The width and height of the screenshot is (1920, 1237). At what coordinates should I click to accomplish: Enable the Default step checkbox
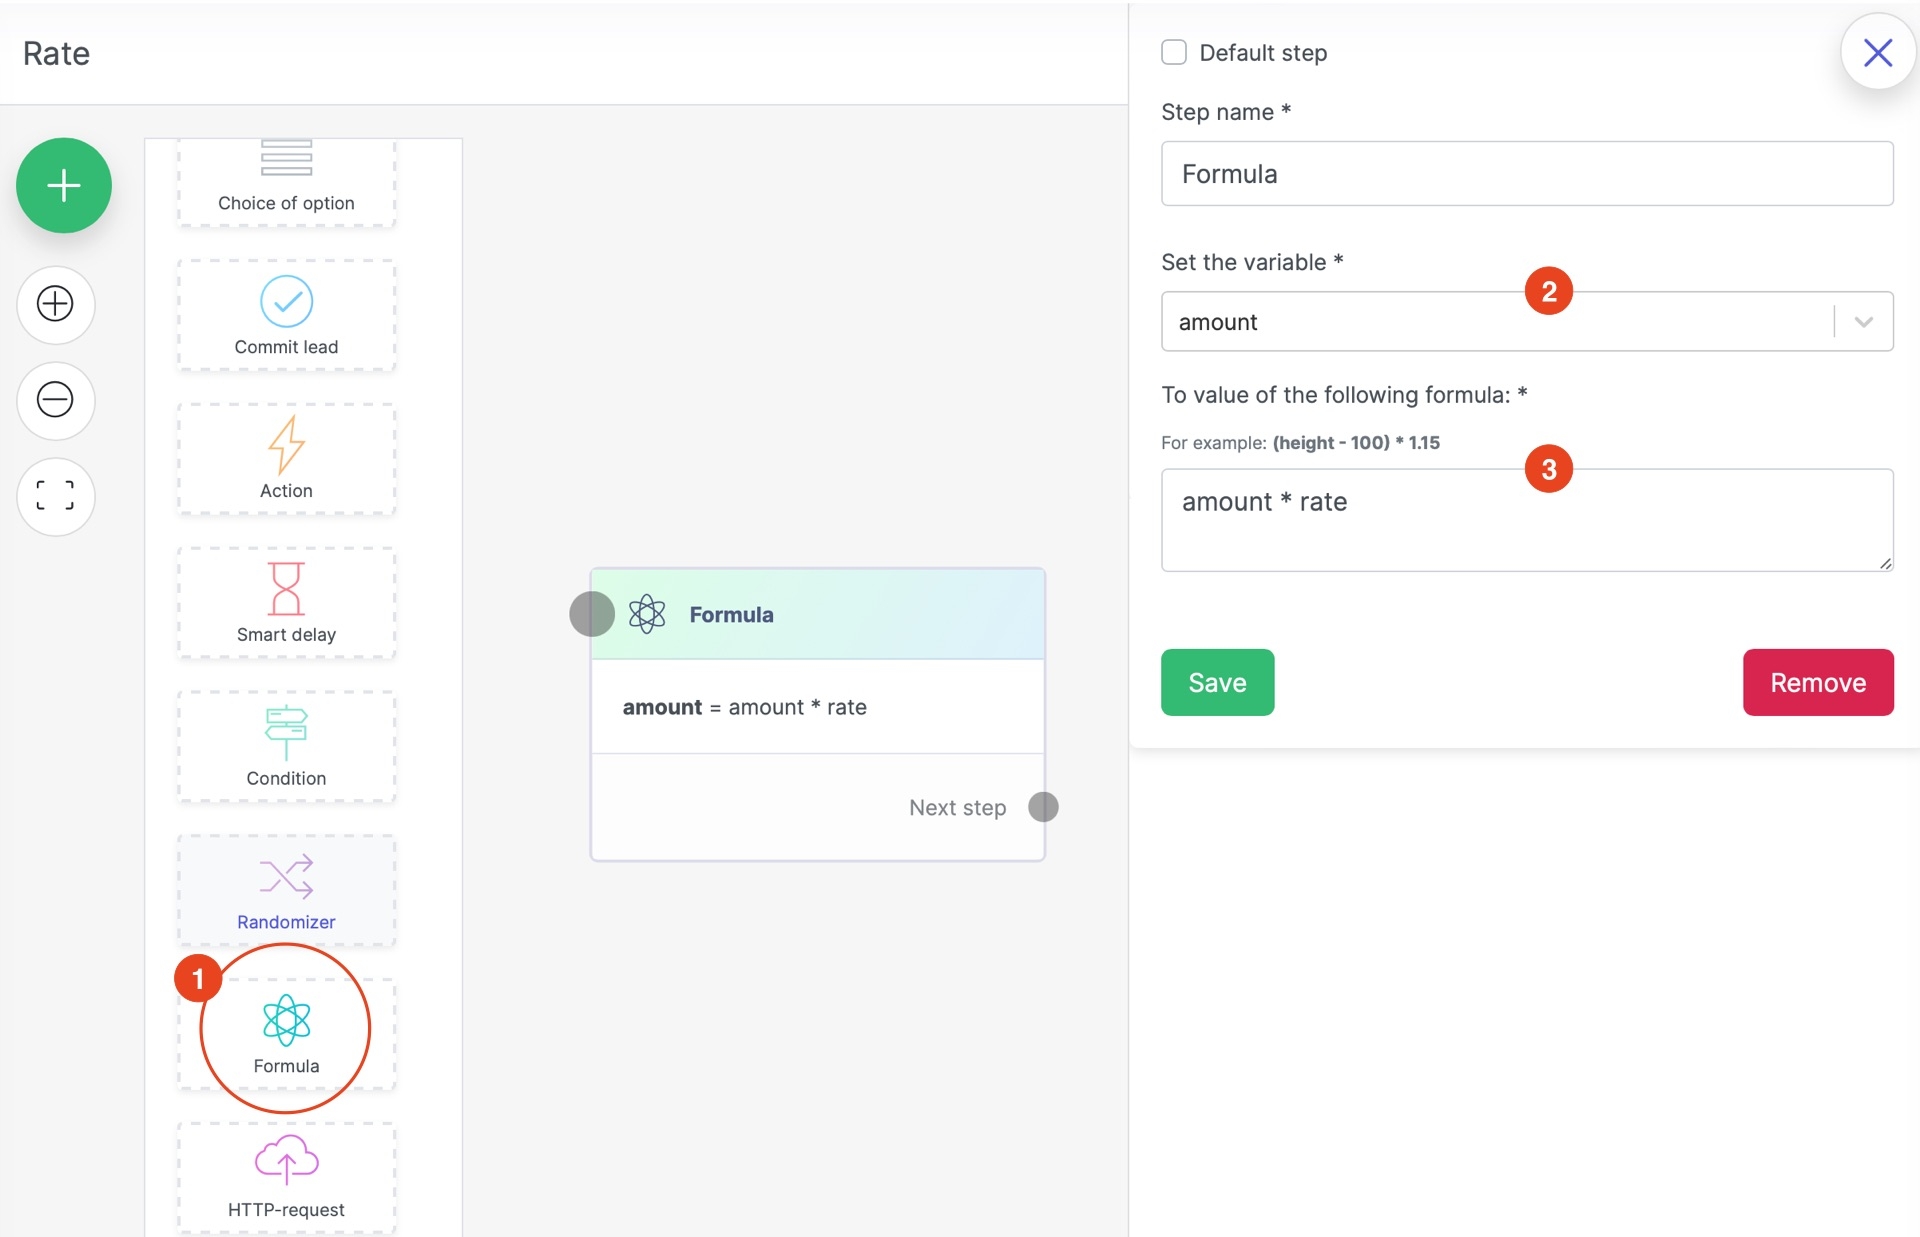1174,52
